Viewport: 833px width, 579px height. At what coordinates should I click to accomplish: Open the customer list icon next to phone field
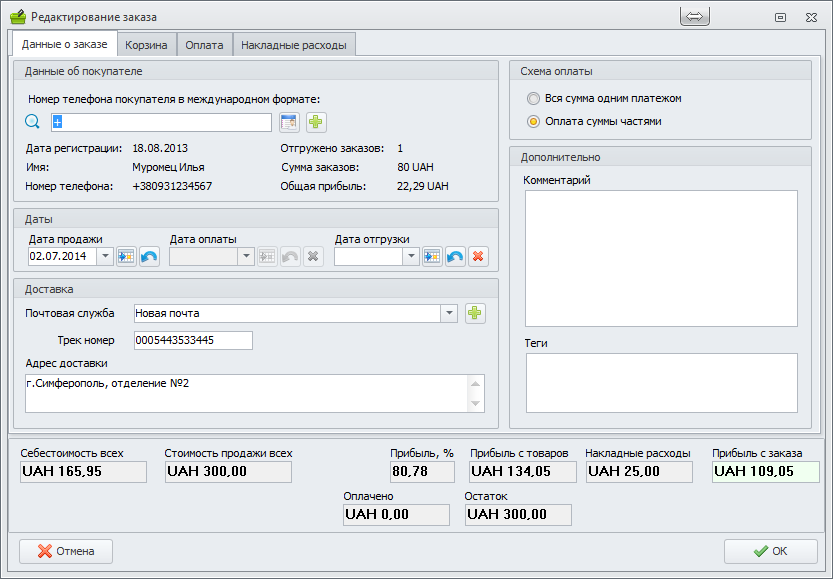click(289, 122)
